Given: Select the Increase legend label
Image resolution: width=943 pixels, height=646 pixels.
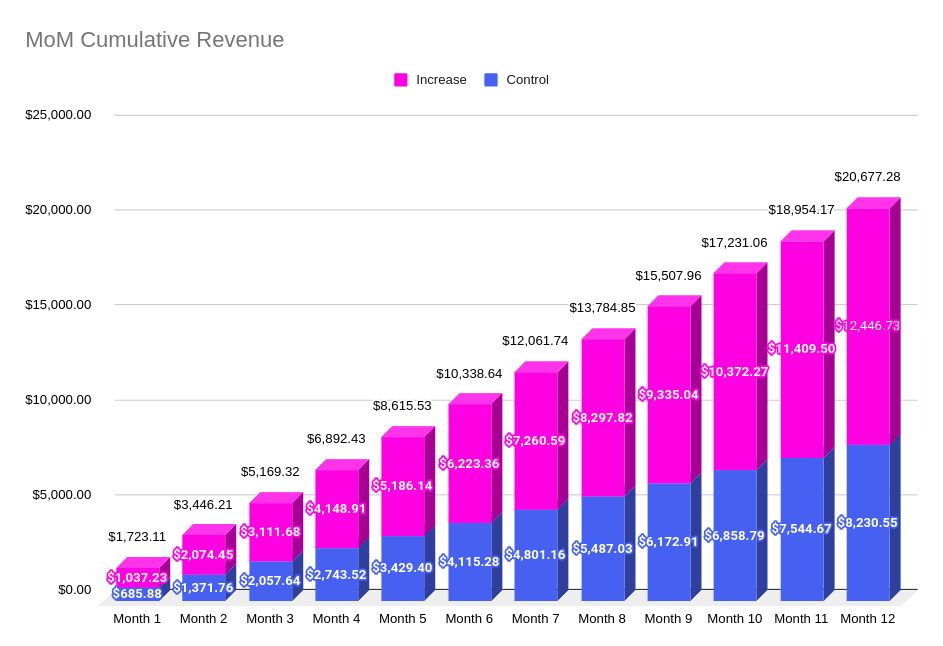Looking at the screenshot, I should pyautogui.click(x=441, y=80).
